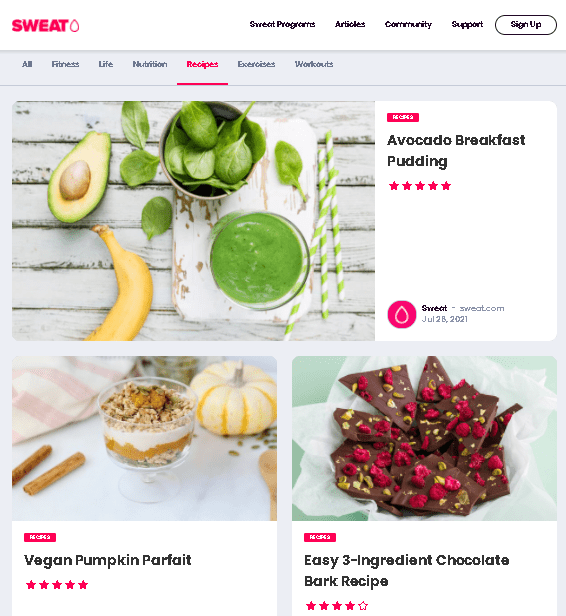566x616 pixels.
Task: Select the Nutrition category tab
Action: point(150,64)
